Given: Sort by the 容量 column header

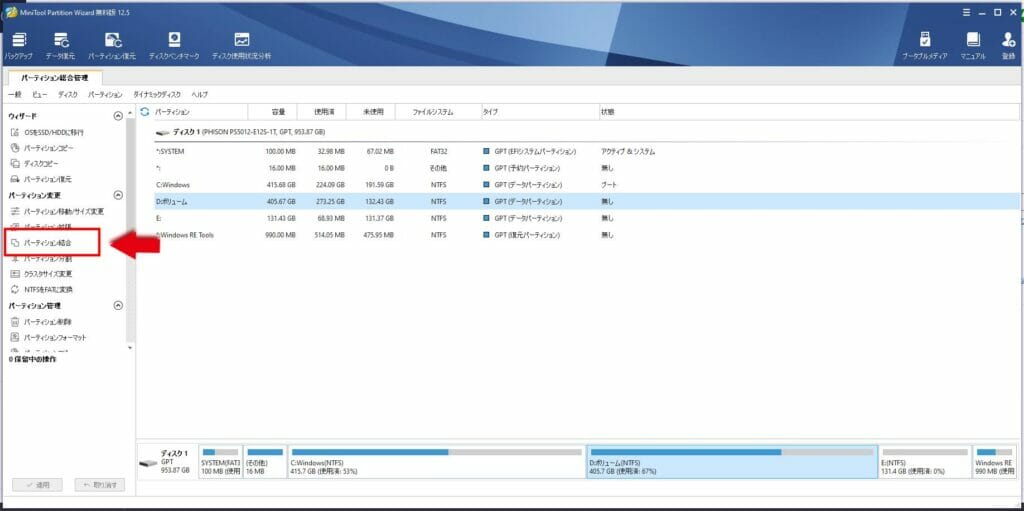Looking at the screenshot, I should [x=273, y=112].
